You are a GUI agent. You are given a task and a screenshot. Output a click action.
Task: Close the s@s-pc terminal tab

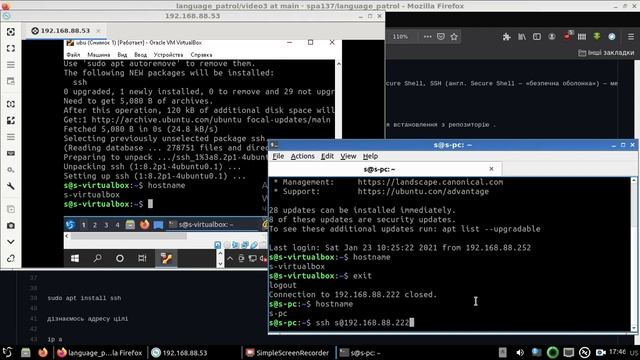[x=491, y=169]
